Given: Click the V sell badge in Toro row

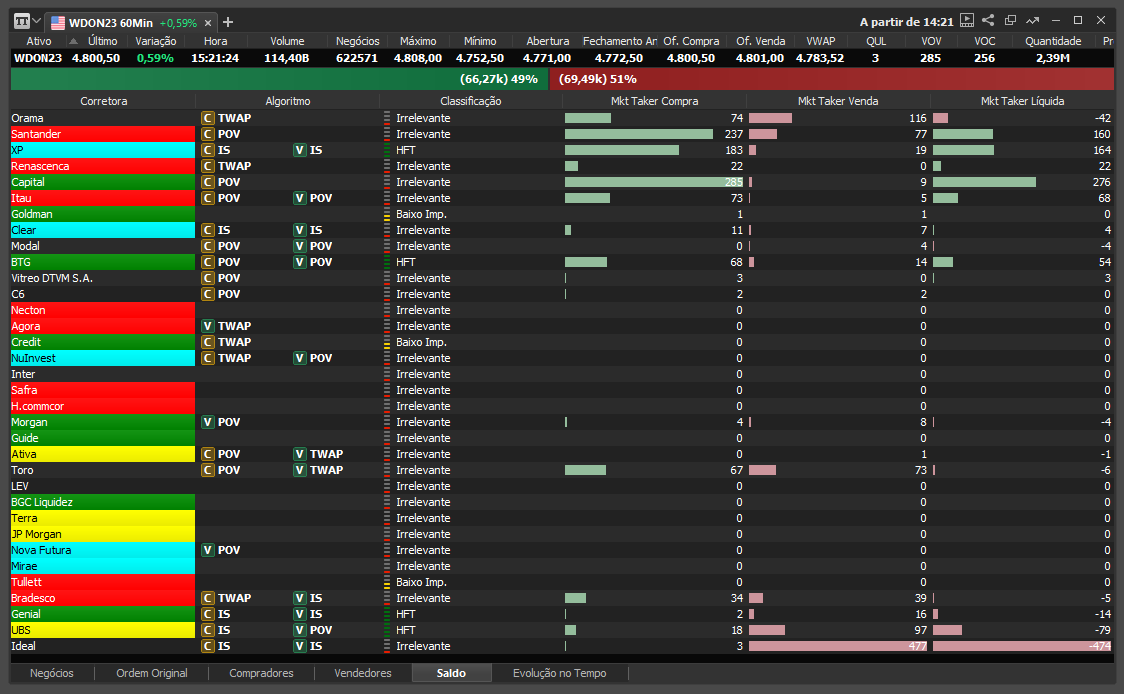Looking at the screenshot, I should [x=300, y=470].
